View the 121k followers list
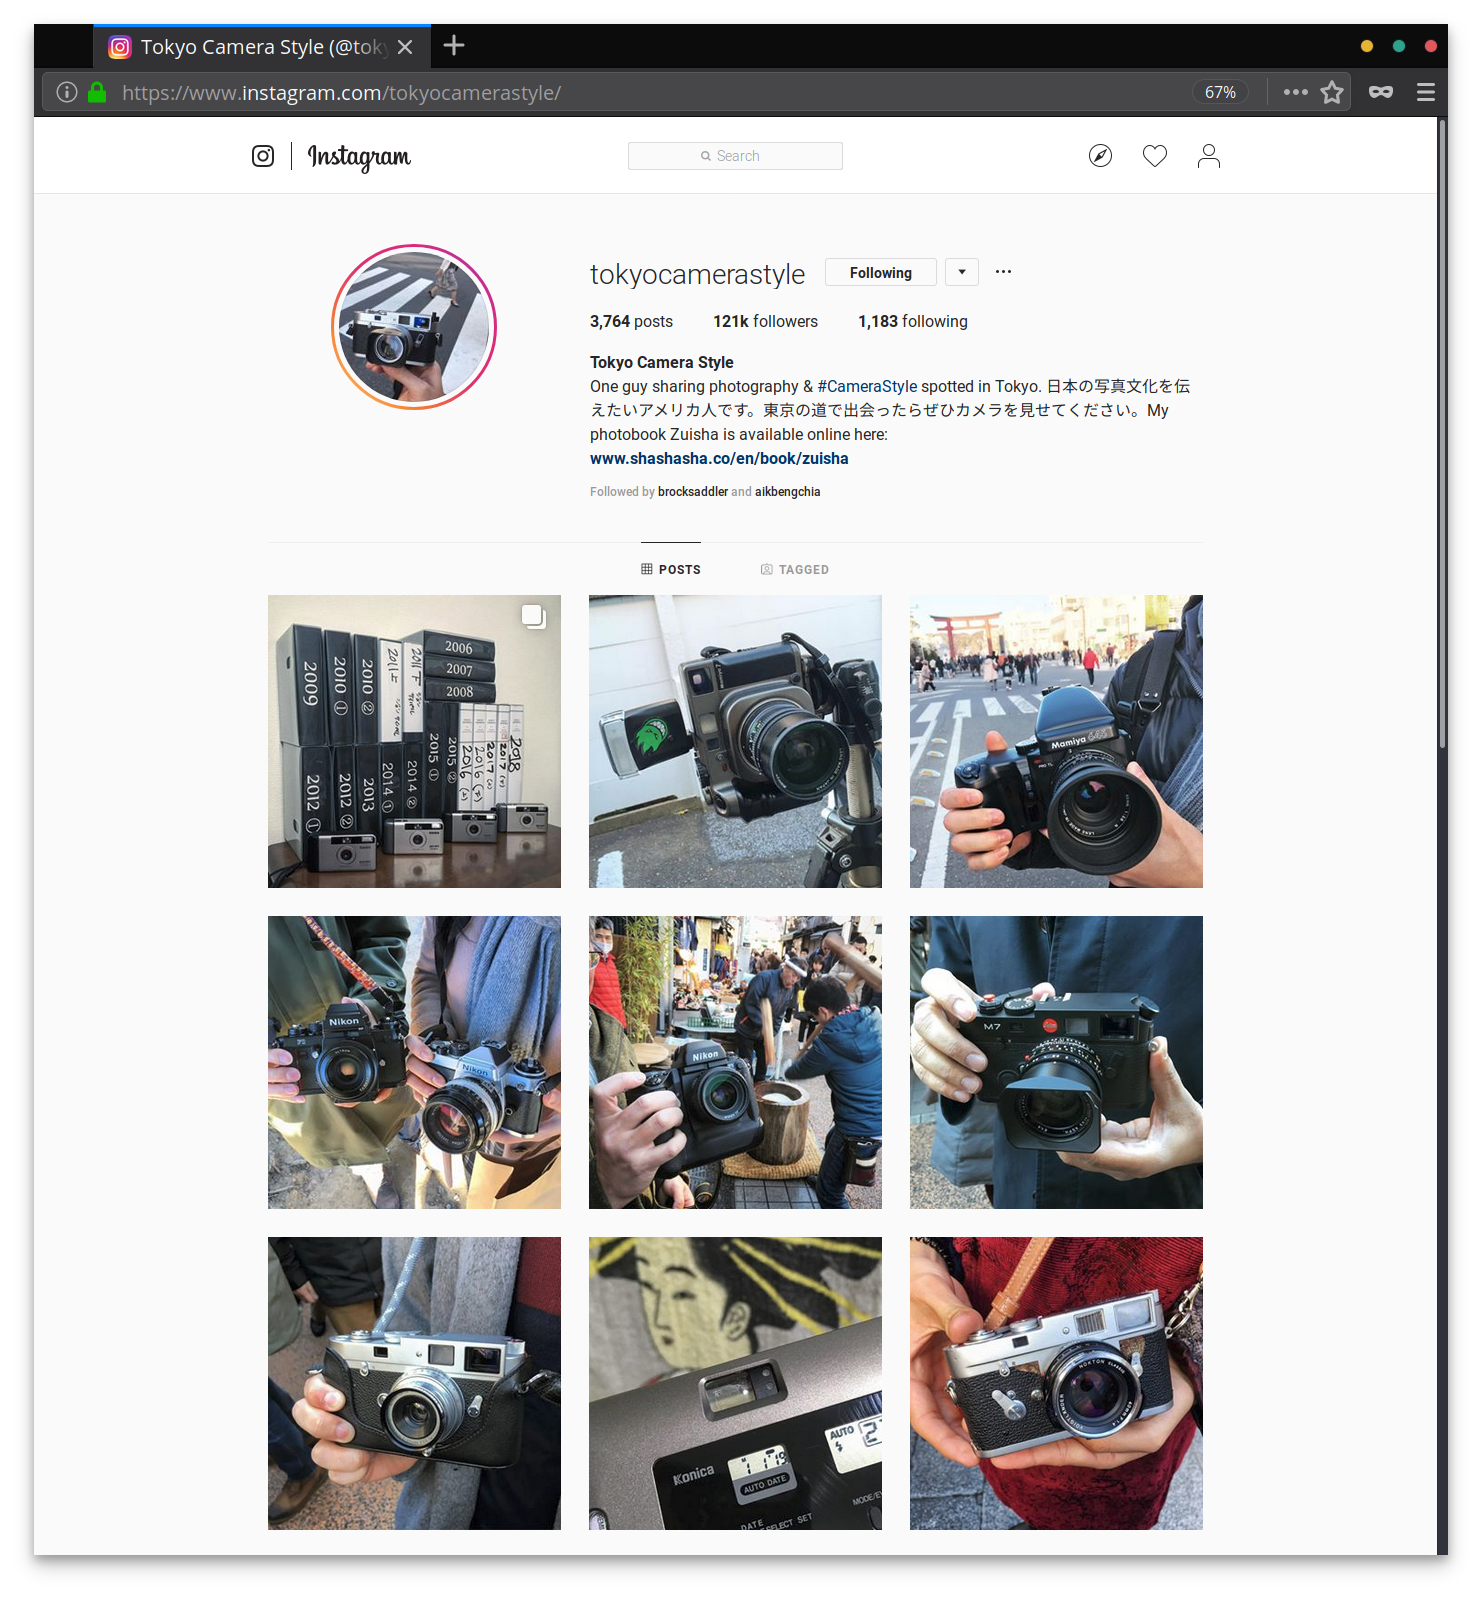 click(765, 321)
